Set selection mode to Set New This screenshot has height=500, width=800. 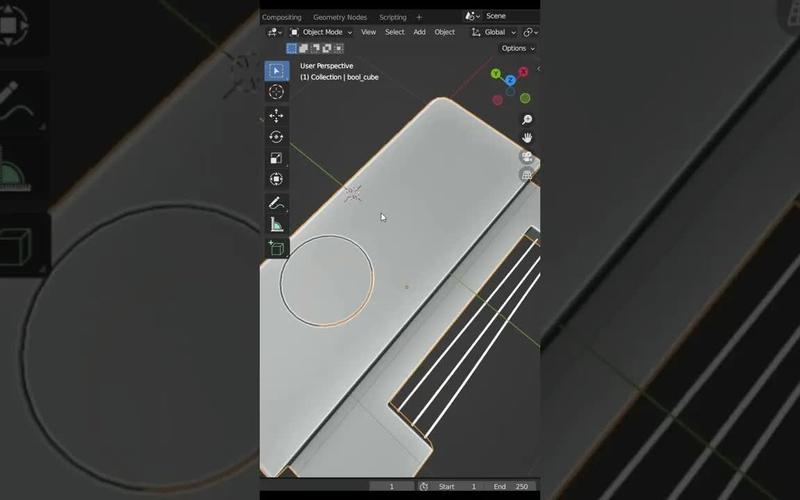point(291,48)
